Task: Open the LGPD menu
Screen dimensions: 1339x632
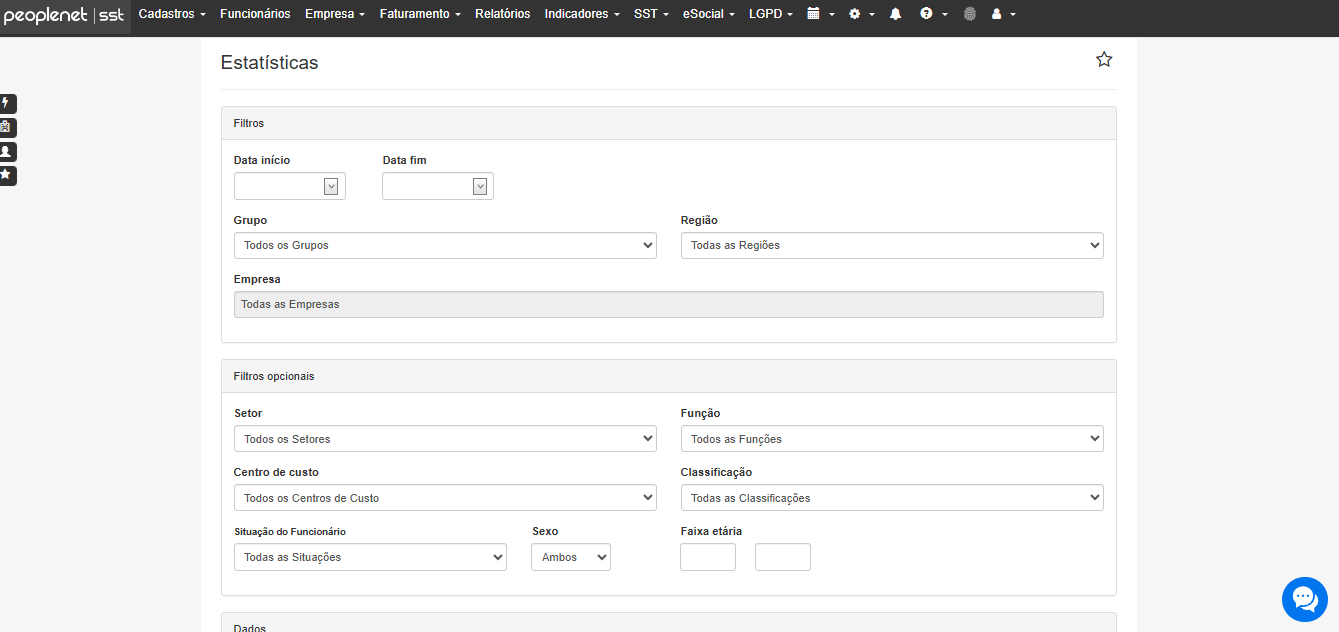Action: (771, 14)
